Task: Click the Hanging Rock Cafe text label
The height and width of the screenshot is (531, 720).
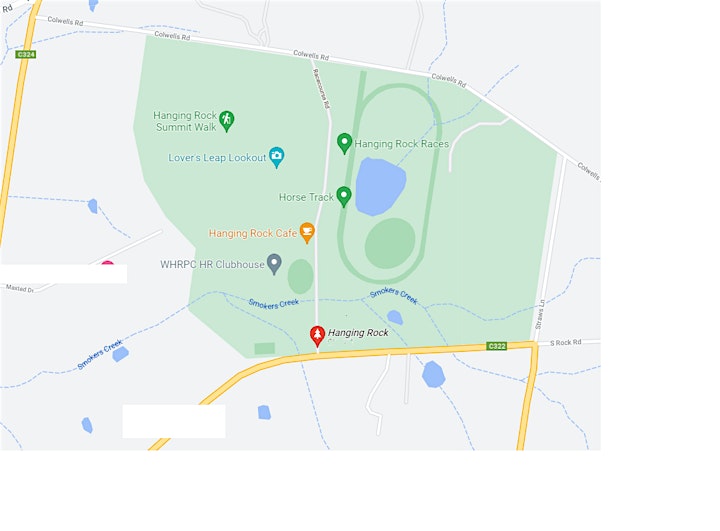Action: [x=253, y=233]
